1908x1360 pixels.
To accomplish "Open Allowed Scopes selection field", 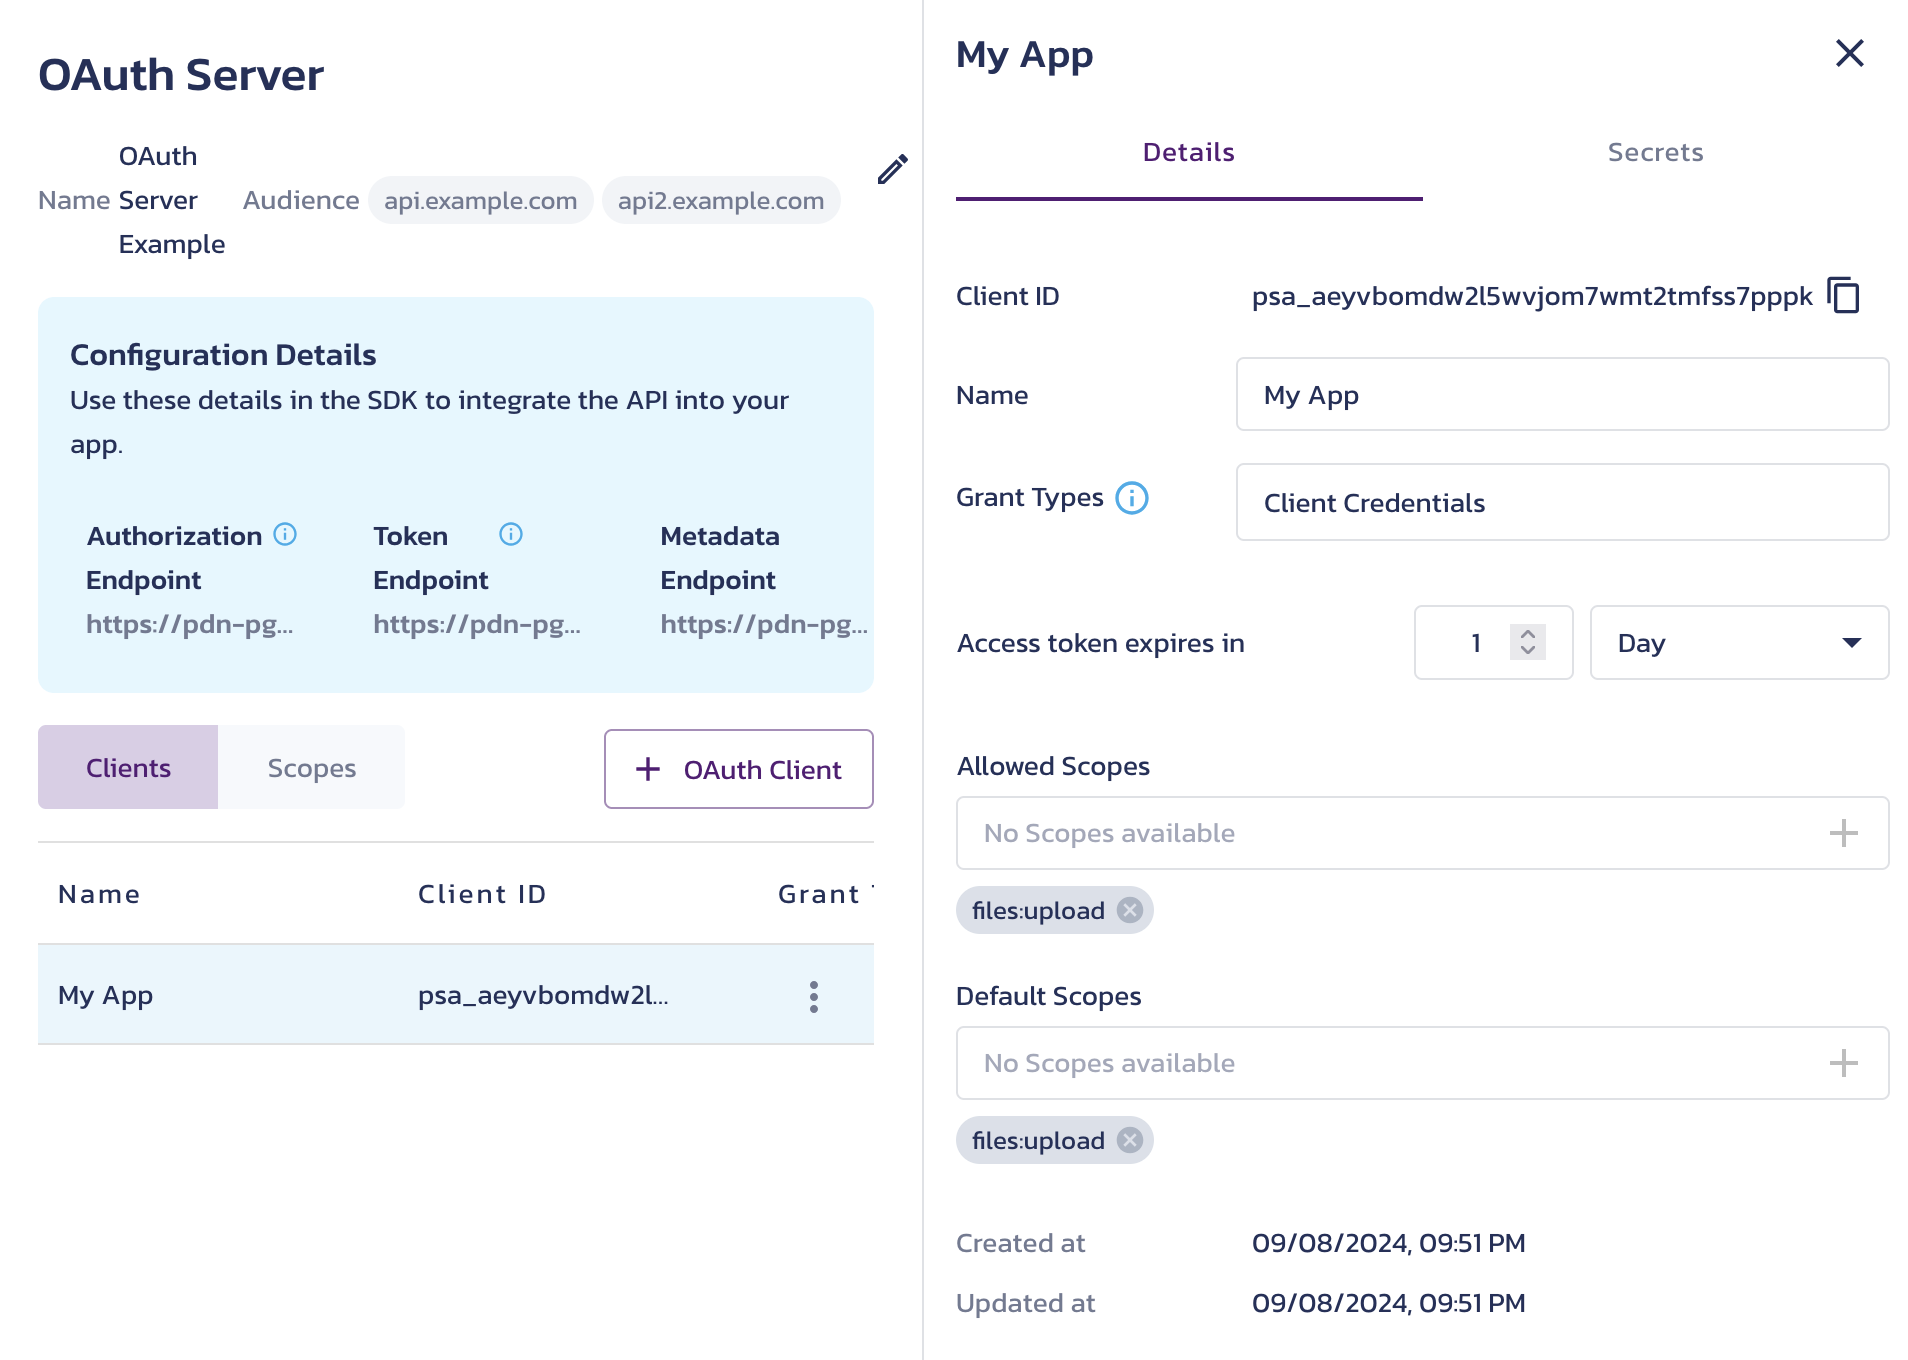I will coord(1422,833).
